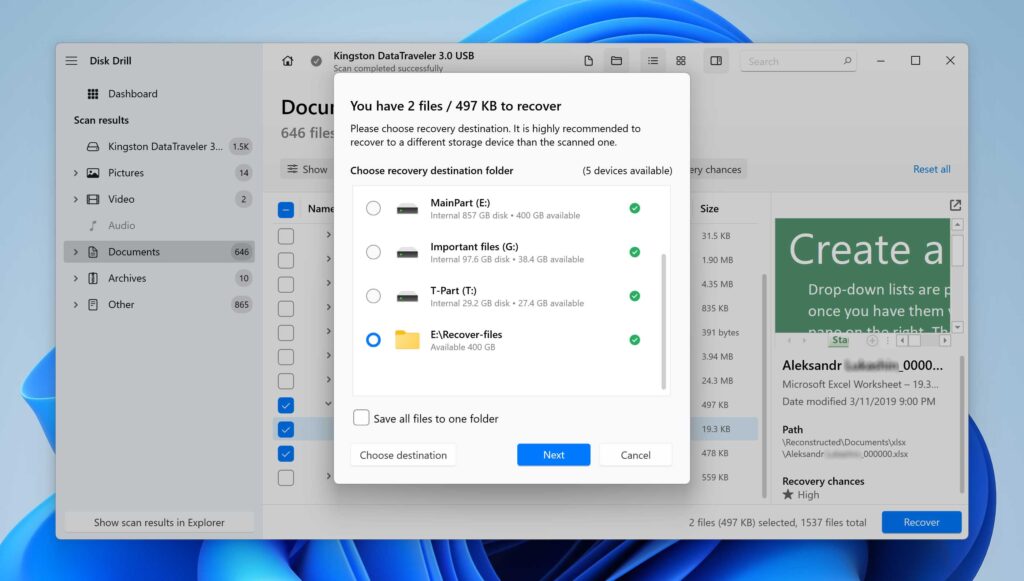This screenshot has width=1024, height=581.
Task: Click the Next button
Action: (x=553, y=454)
